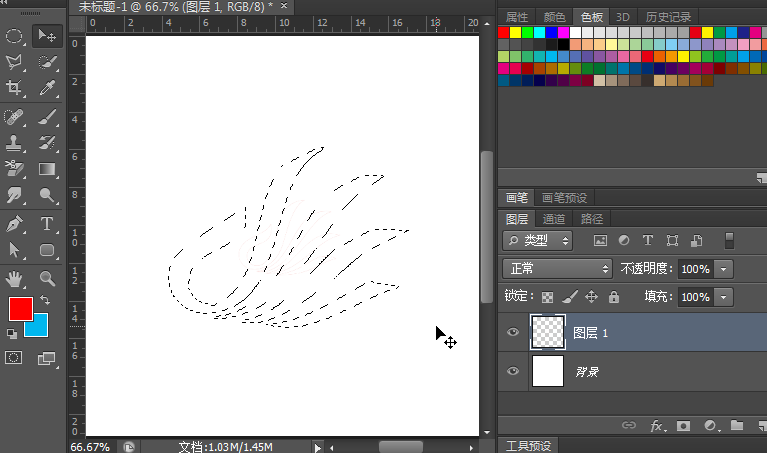The height and width of the screenshot is (453, 767).
Task: Switch to the 通道 tab
Action: pyautogui.click(x=554, y=219)
